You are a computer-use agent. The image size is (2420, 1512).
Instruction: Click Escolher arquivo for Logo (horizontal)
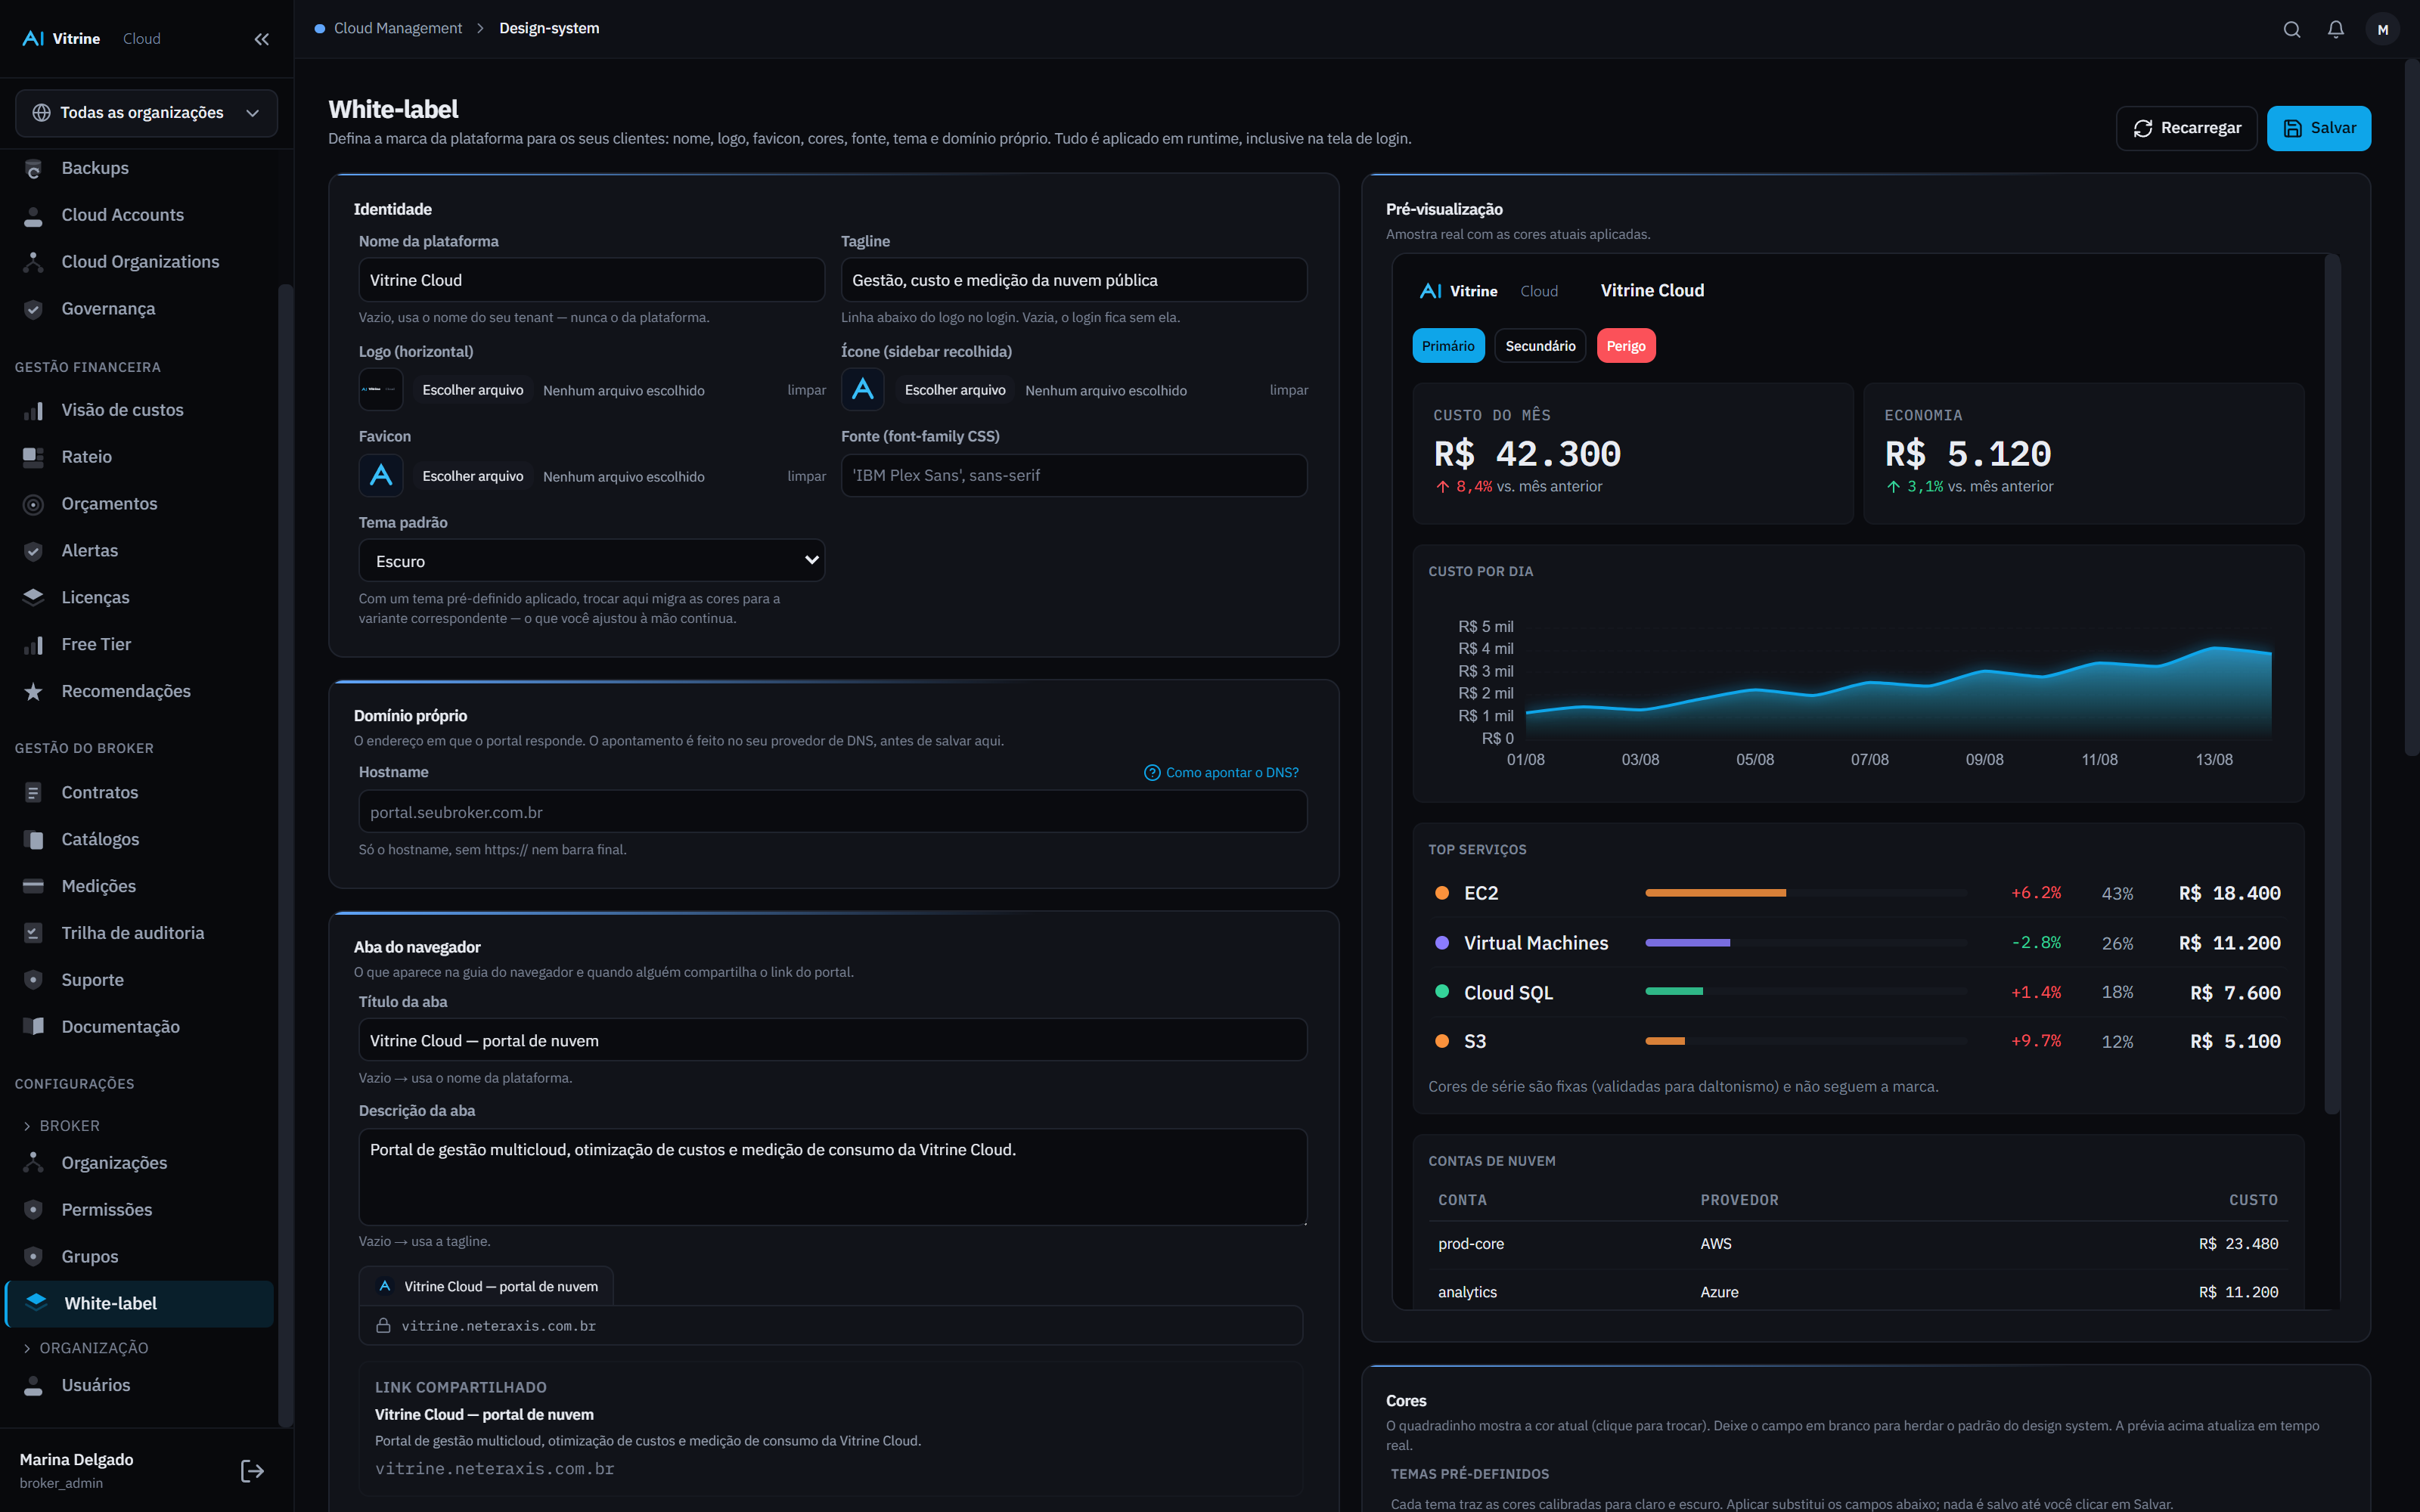(473, 390)
